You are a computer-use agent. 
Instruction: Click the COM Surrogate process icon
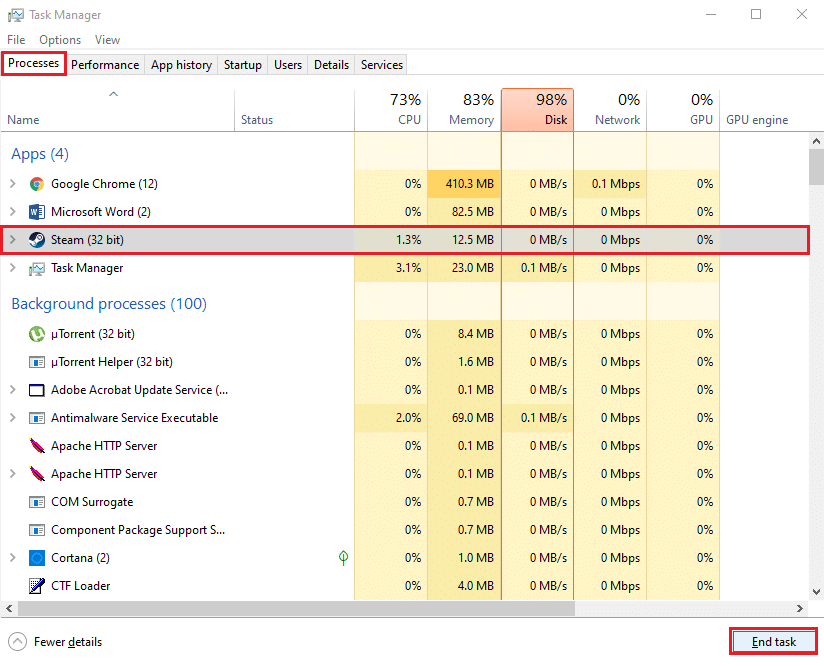coord(36,502)
